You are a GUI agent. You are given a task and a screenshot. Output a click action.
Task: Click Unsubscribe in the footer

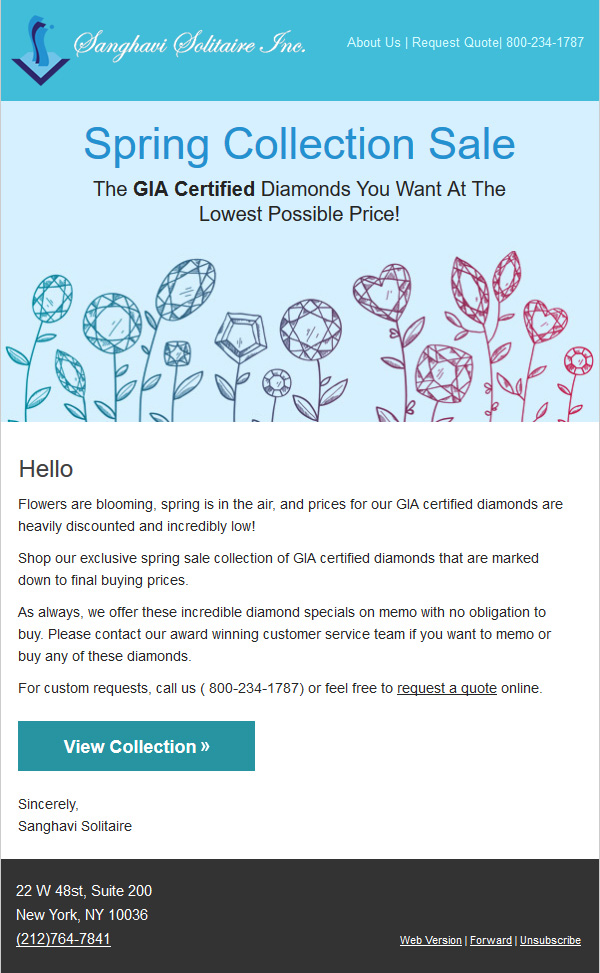550,940
